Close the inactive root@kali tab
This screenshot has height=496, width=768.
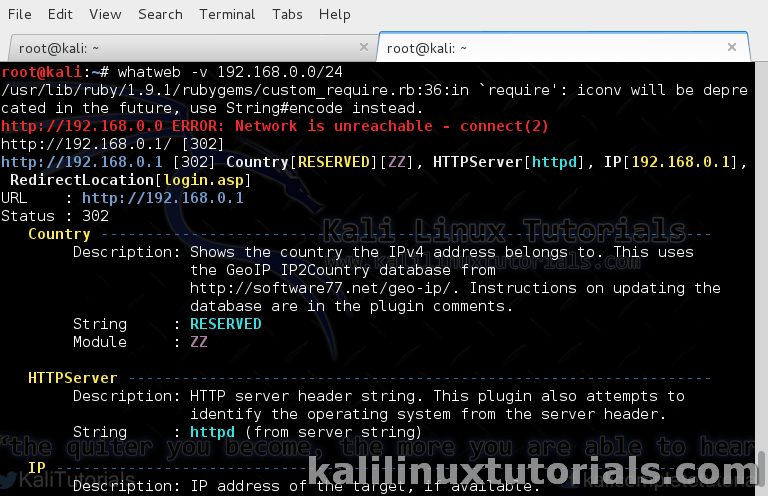point(363,48)
